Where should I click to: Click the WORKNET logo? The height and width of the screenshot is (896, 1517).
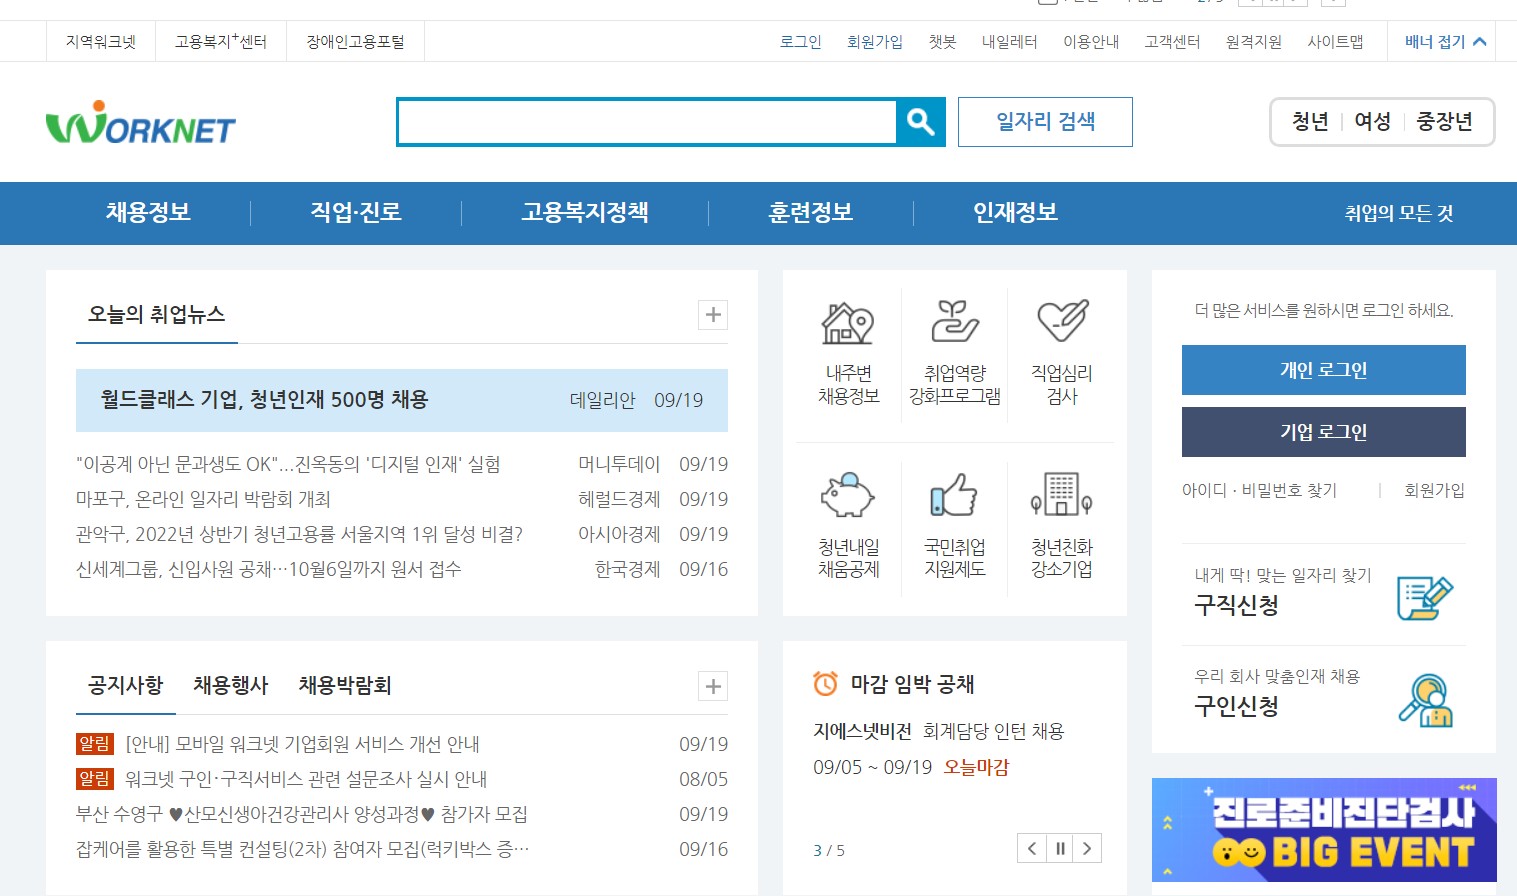tap(140, 121)
